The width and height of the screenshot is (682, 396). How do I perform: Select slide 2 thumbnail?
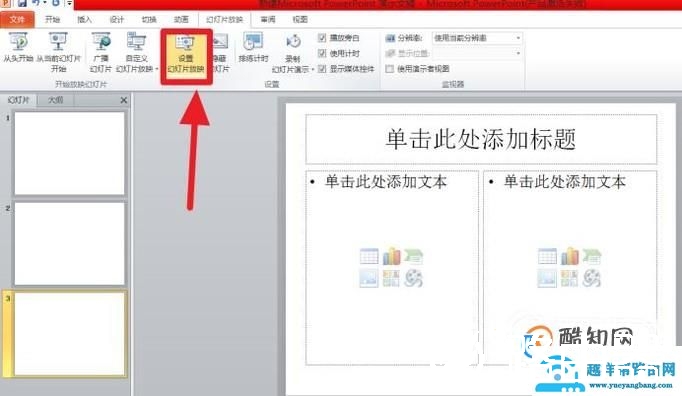pos(70,243)
